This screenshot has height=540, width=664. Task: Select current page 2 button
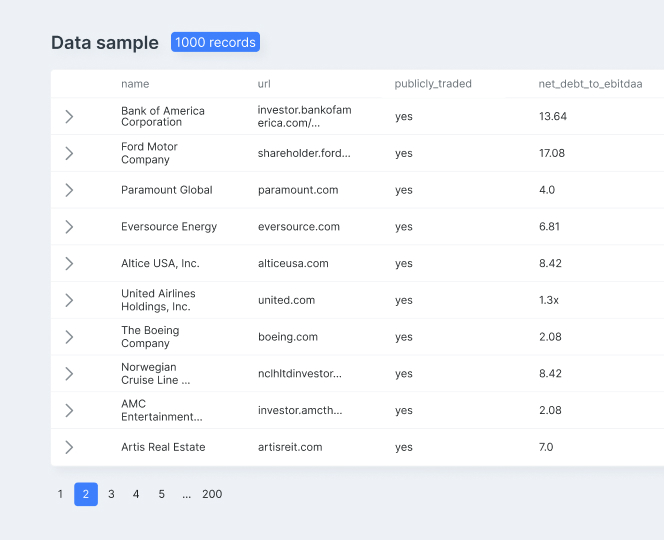point(86,494)
